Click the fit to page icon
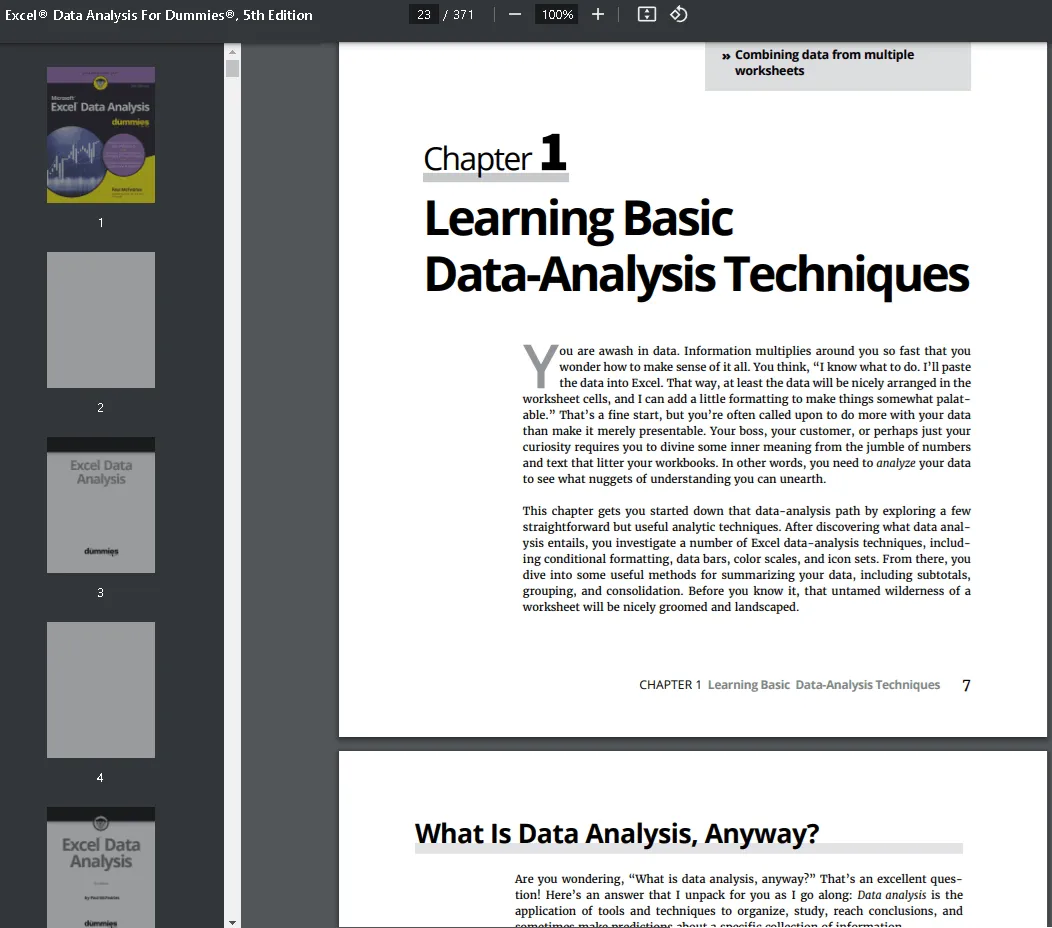1052x928 pixels. tap(647, 15)
